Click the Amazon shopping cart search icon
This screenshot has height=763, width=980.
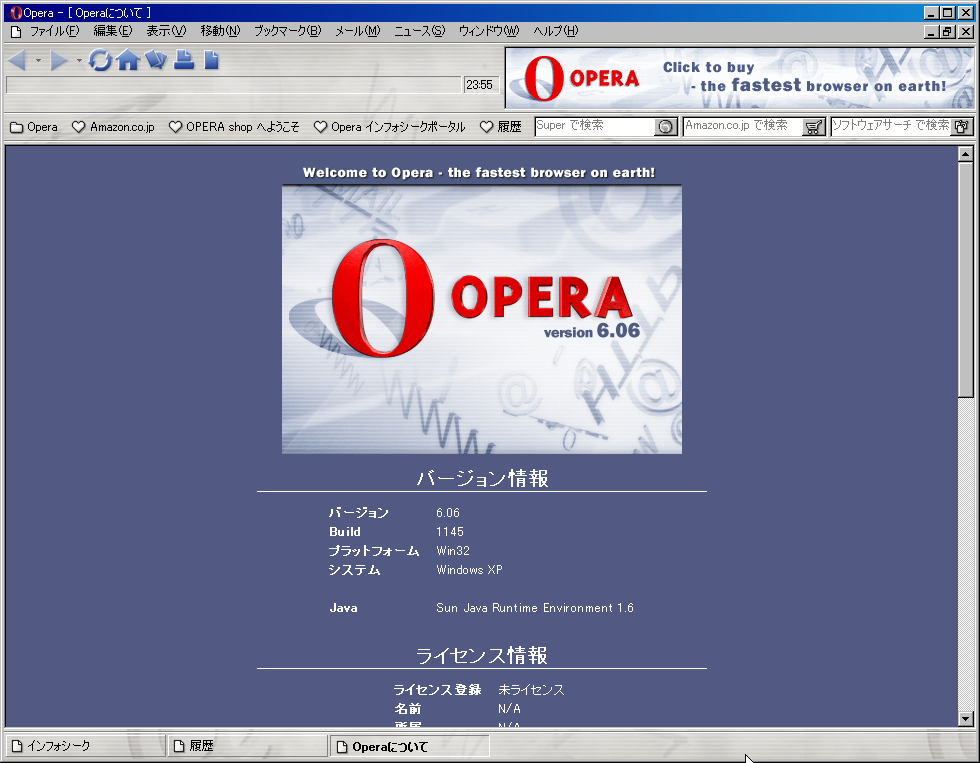(x=814, y=127)
